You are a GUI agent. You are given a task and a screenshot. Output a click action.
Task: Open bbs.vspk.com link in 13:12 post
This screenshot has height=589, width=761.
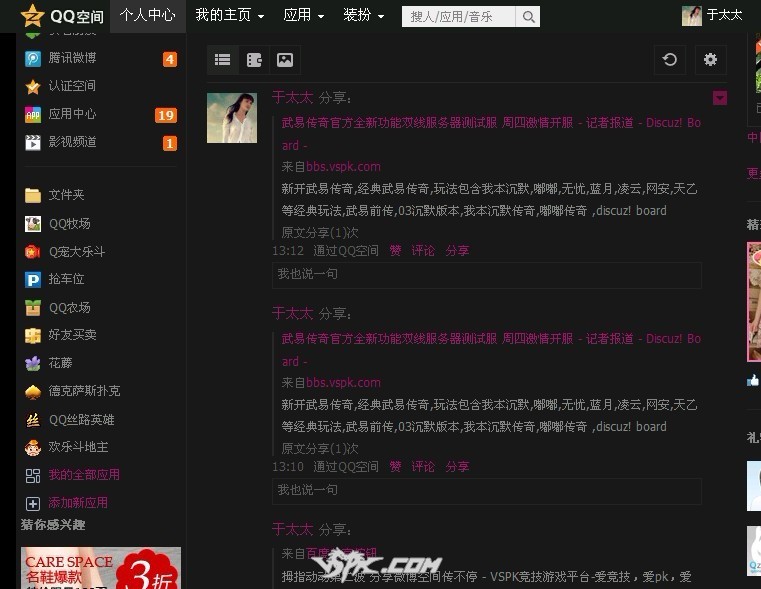coord(343,167)
